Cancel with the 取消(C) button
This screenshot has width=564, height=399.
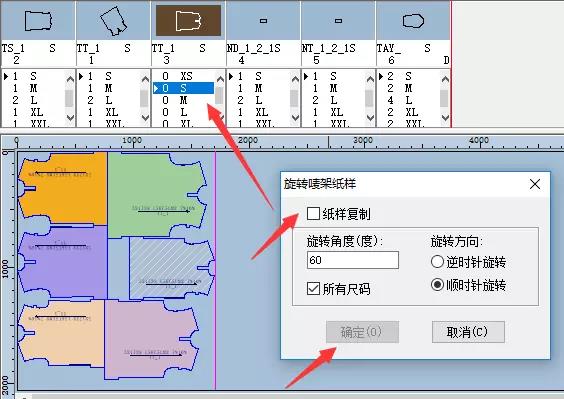(468, 332)
